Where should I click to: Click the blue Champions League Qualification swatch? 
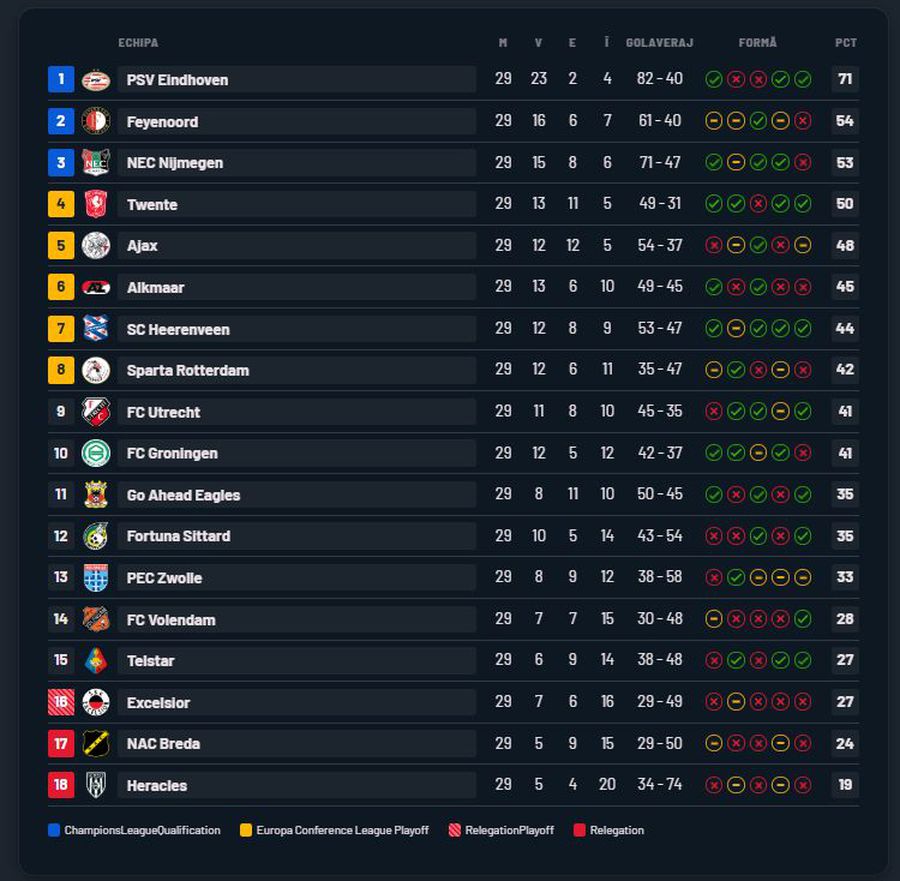point(54,830)
